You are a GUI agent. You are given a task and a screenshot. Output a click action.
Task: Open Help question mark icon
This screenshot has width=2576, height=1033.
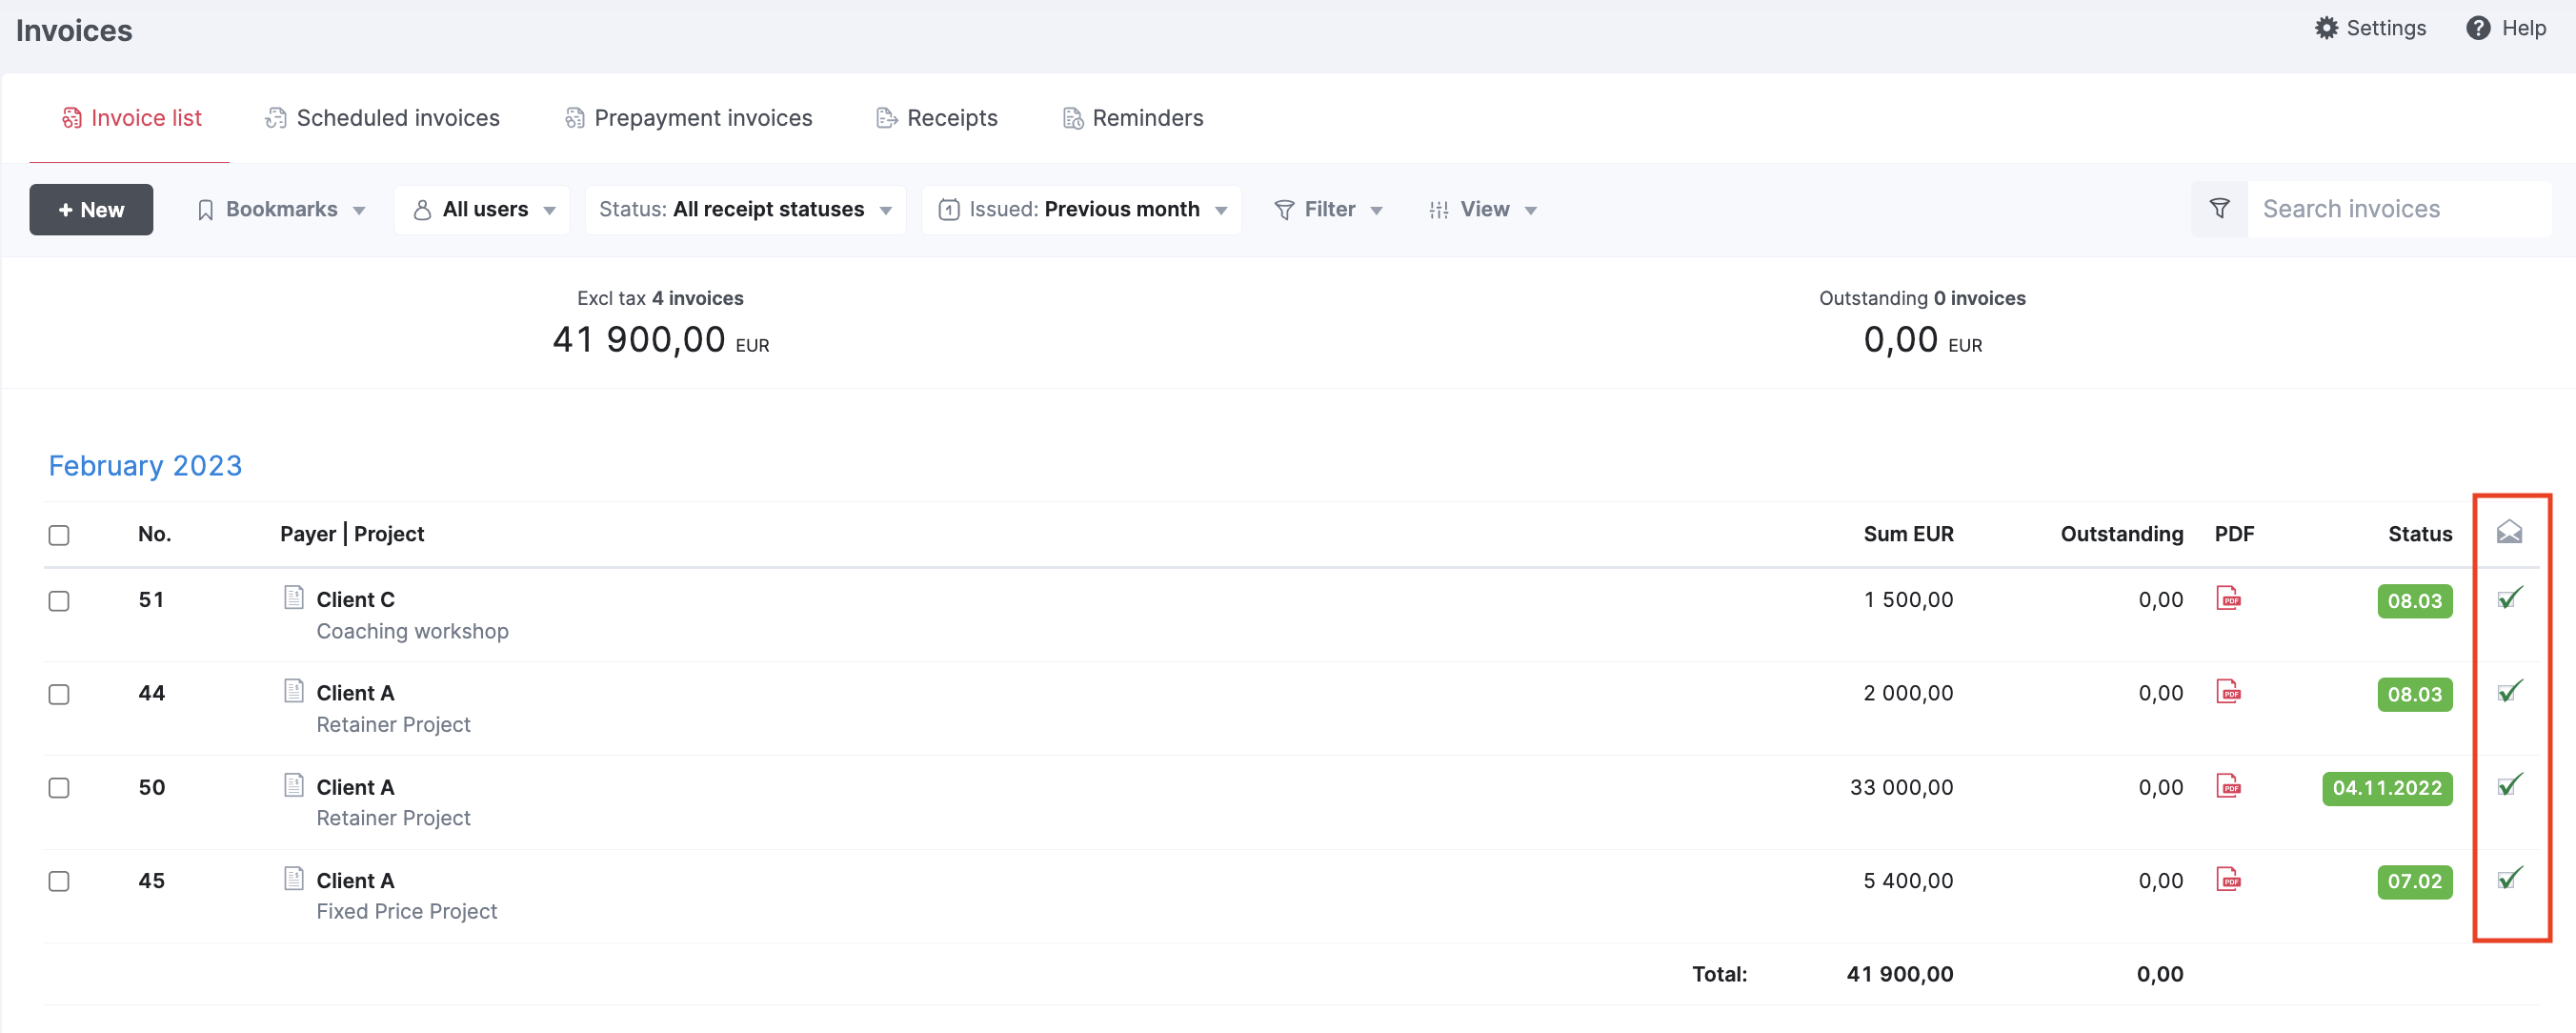pos(2477,28)
